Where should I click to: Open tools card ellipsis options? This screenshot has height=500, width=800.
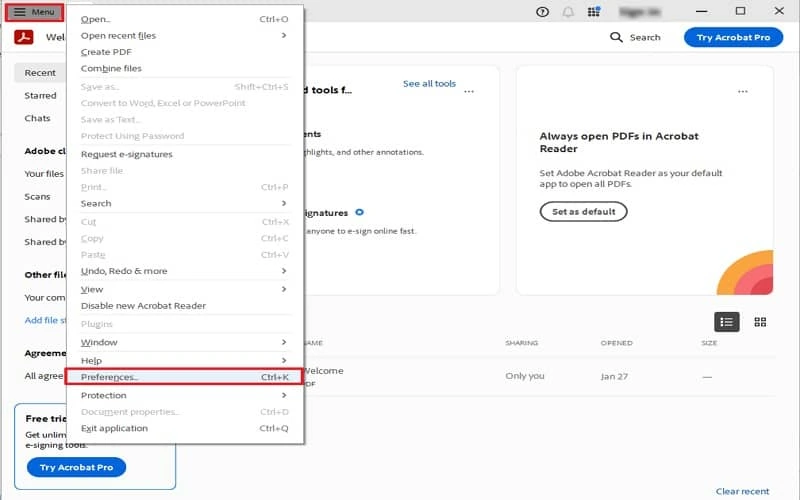point(469,91)
